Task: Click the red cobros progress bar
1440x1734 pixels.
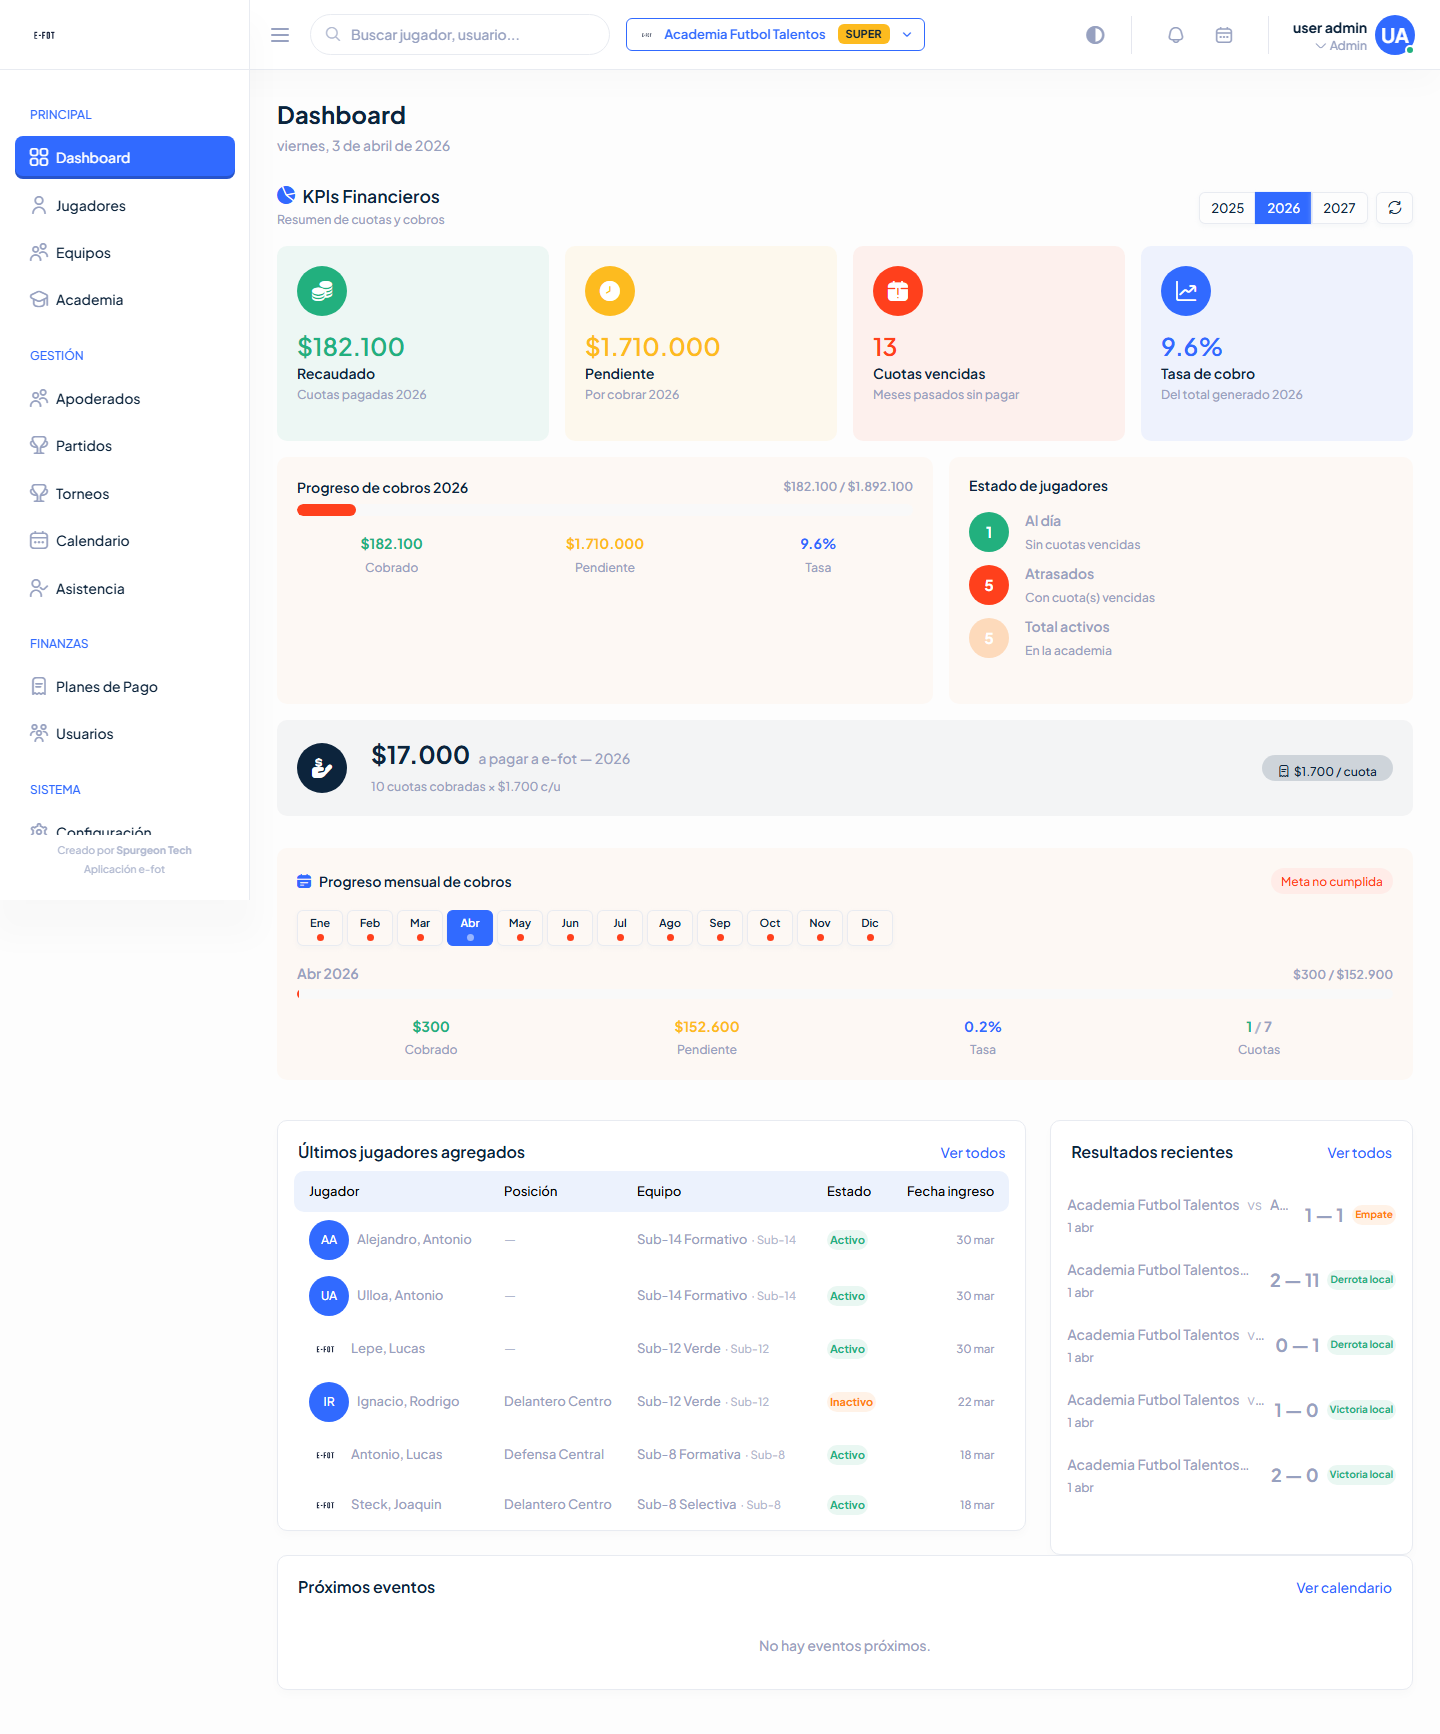Action: point(326,510)
